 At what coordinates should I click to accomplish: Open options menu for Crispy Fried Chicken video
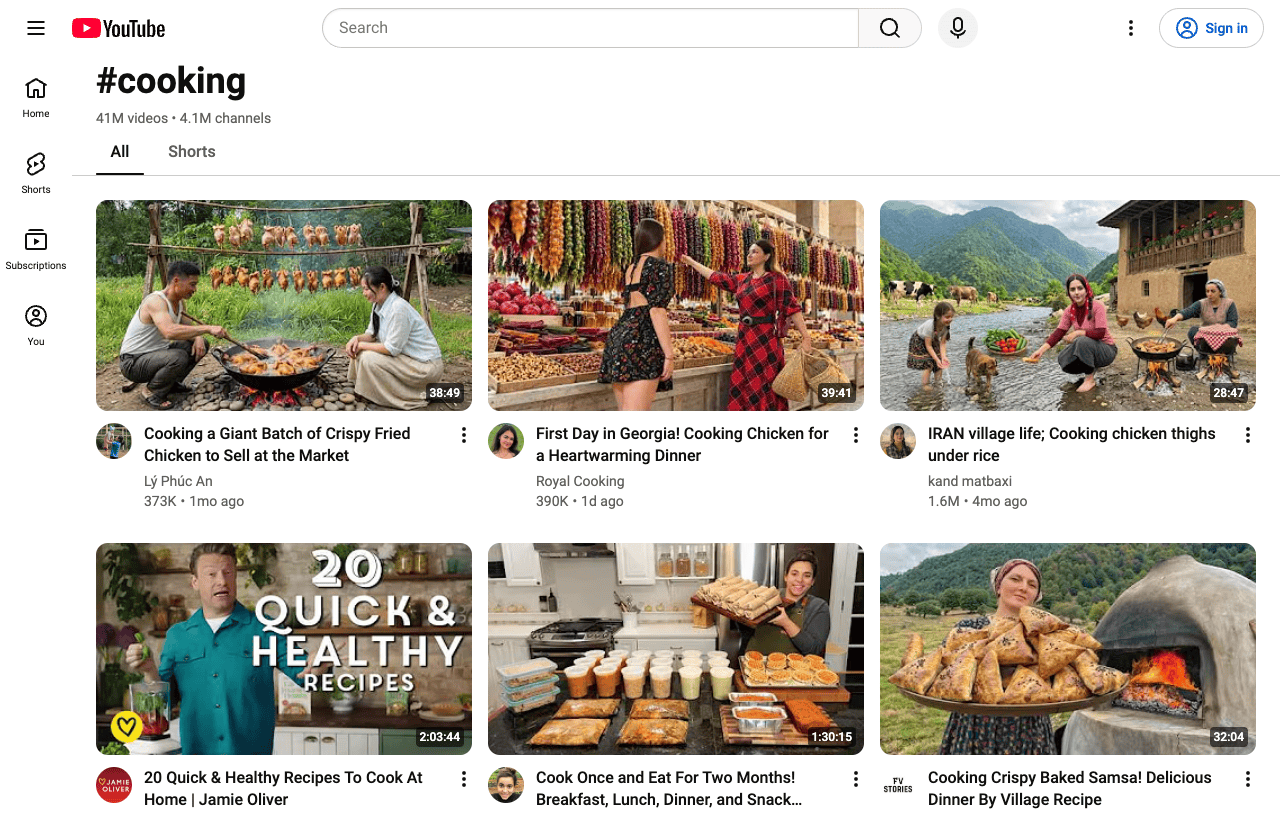tap(463, 435)
